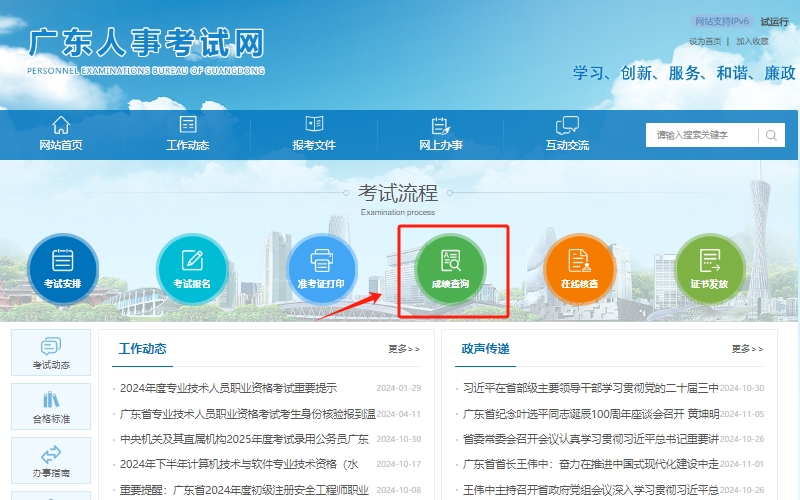This screenshot has width=800, height=500.
Task: Open the 证书发放 certificate issuance icon
Action: (709, 268)
